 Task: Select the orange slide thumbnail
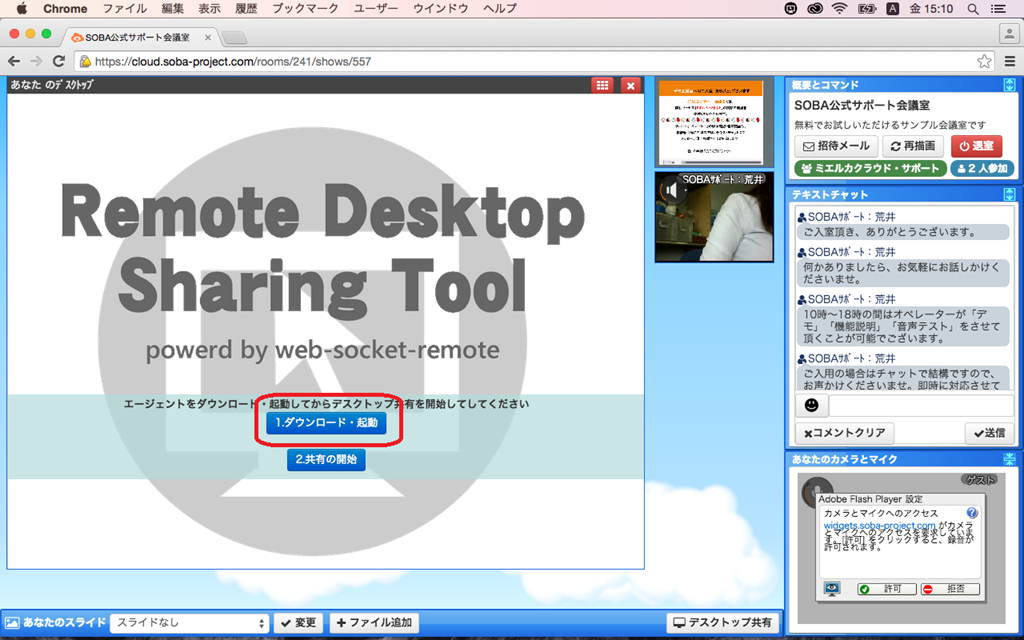click(714, 122)
